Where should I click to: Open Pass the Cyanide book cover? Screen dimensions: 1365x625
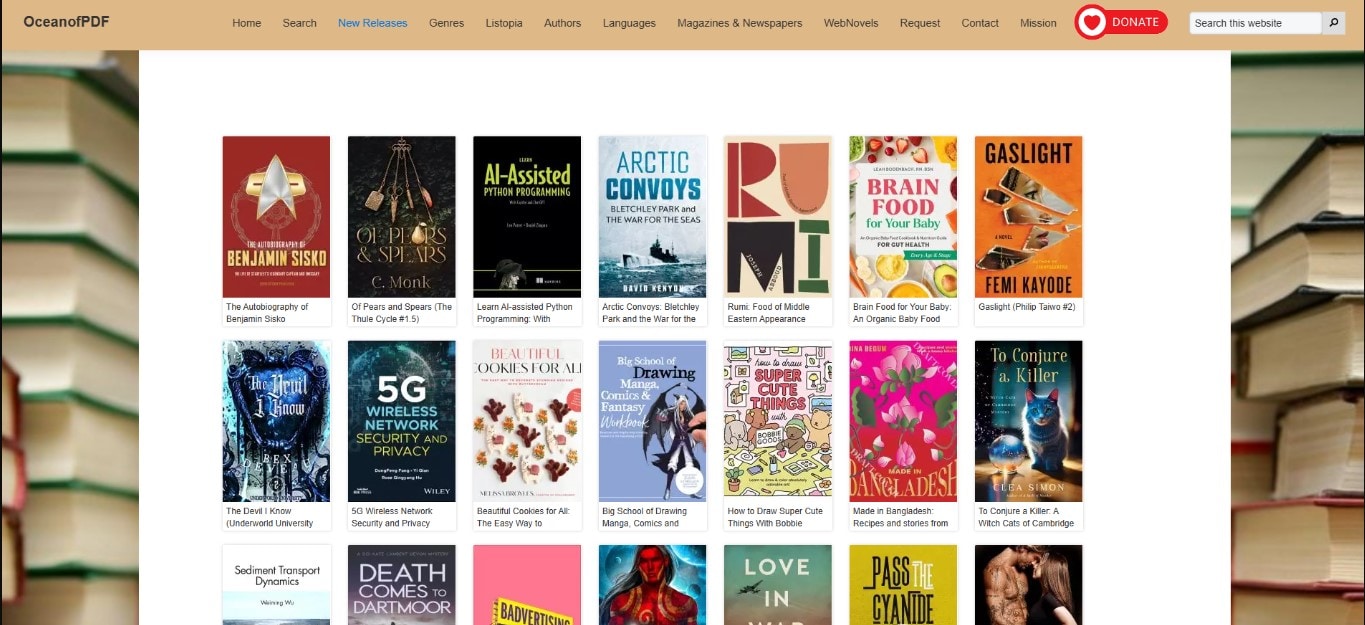tap(904, 585)
